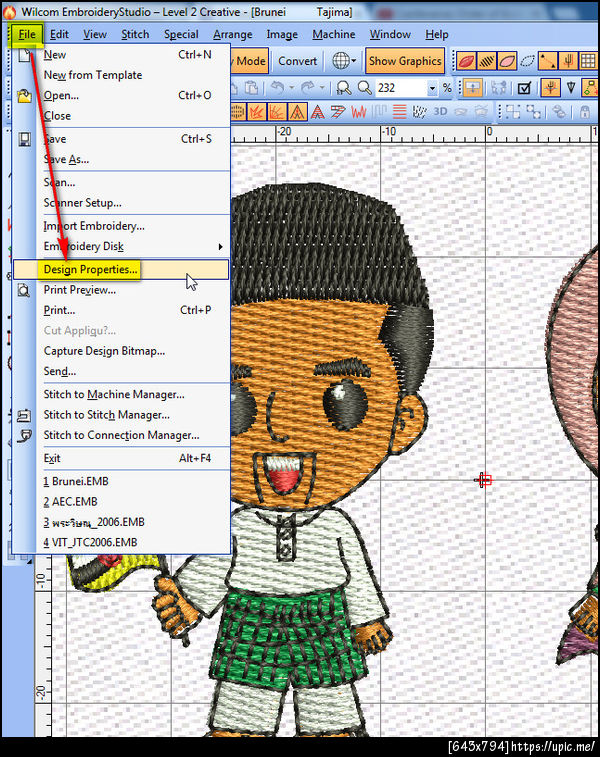The height and width of the screenshot is (757, 600).
Task: Toggle pink outline shape view icon
Action: tap(507, 61)
